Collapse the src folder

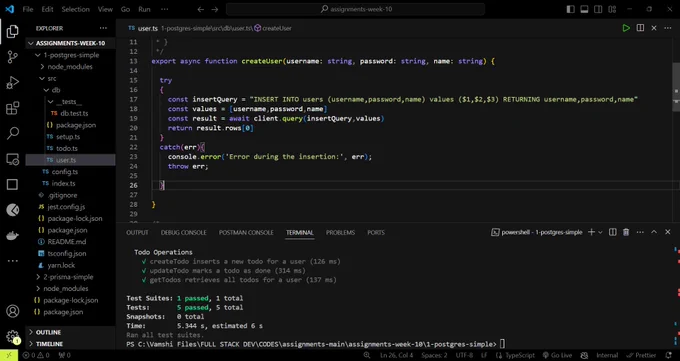coord(70,79)
